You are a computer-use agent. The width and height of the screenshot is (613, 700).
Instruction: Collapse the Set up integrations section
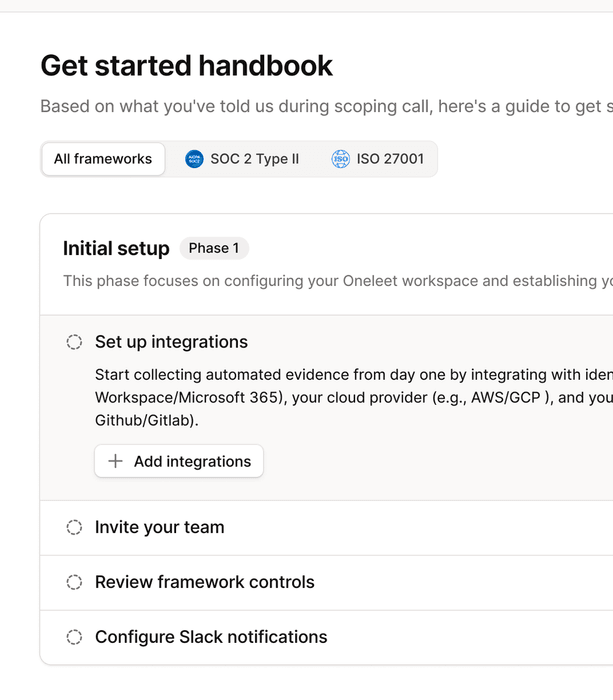coord(171,342)
